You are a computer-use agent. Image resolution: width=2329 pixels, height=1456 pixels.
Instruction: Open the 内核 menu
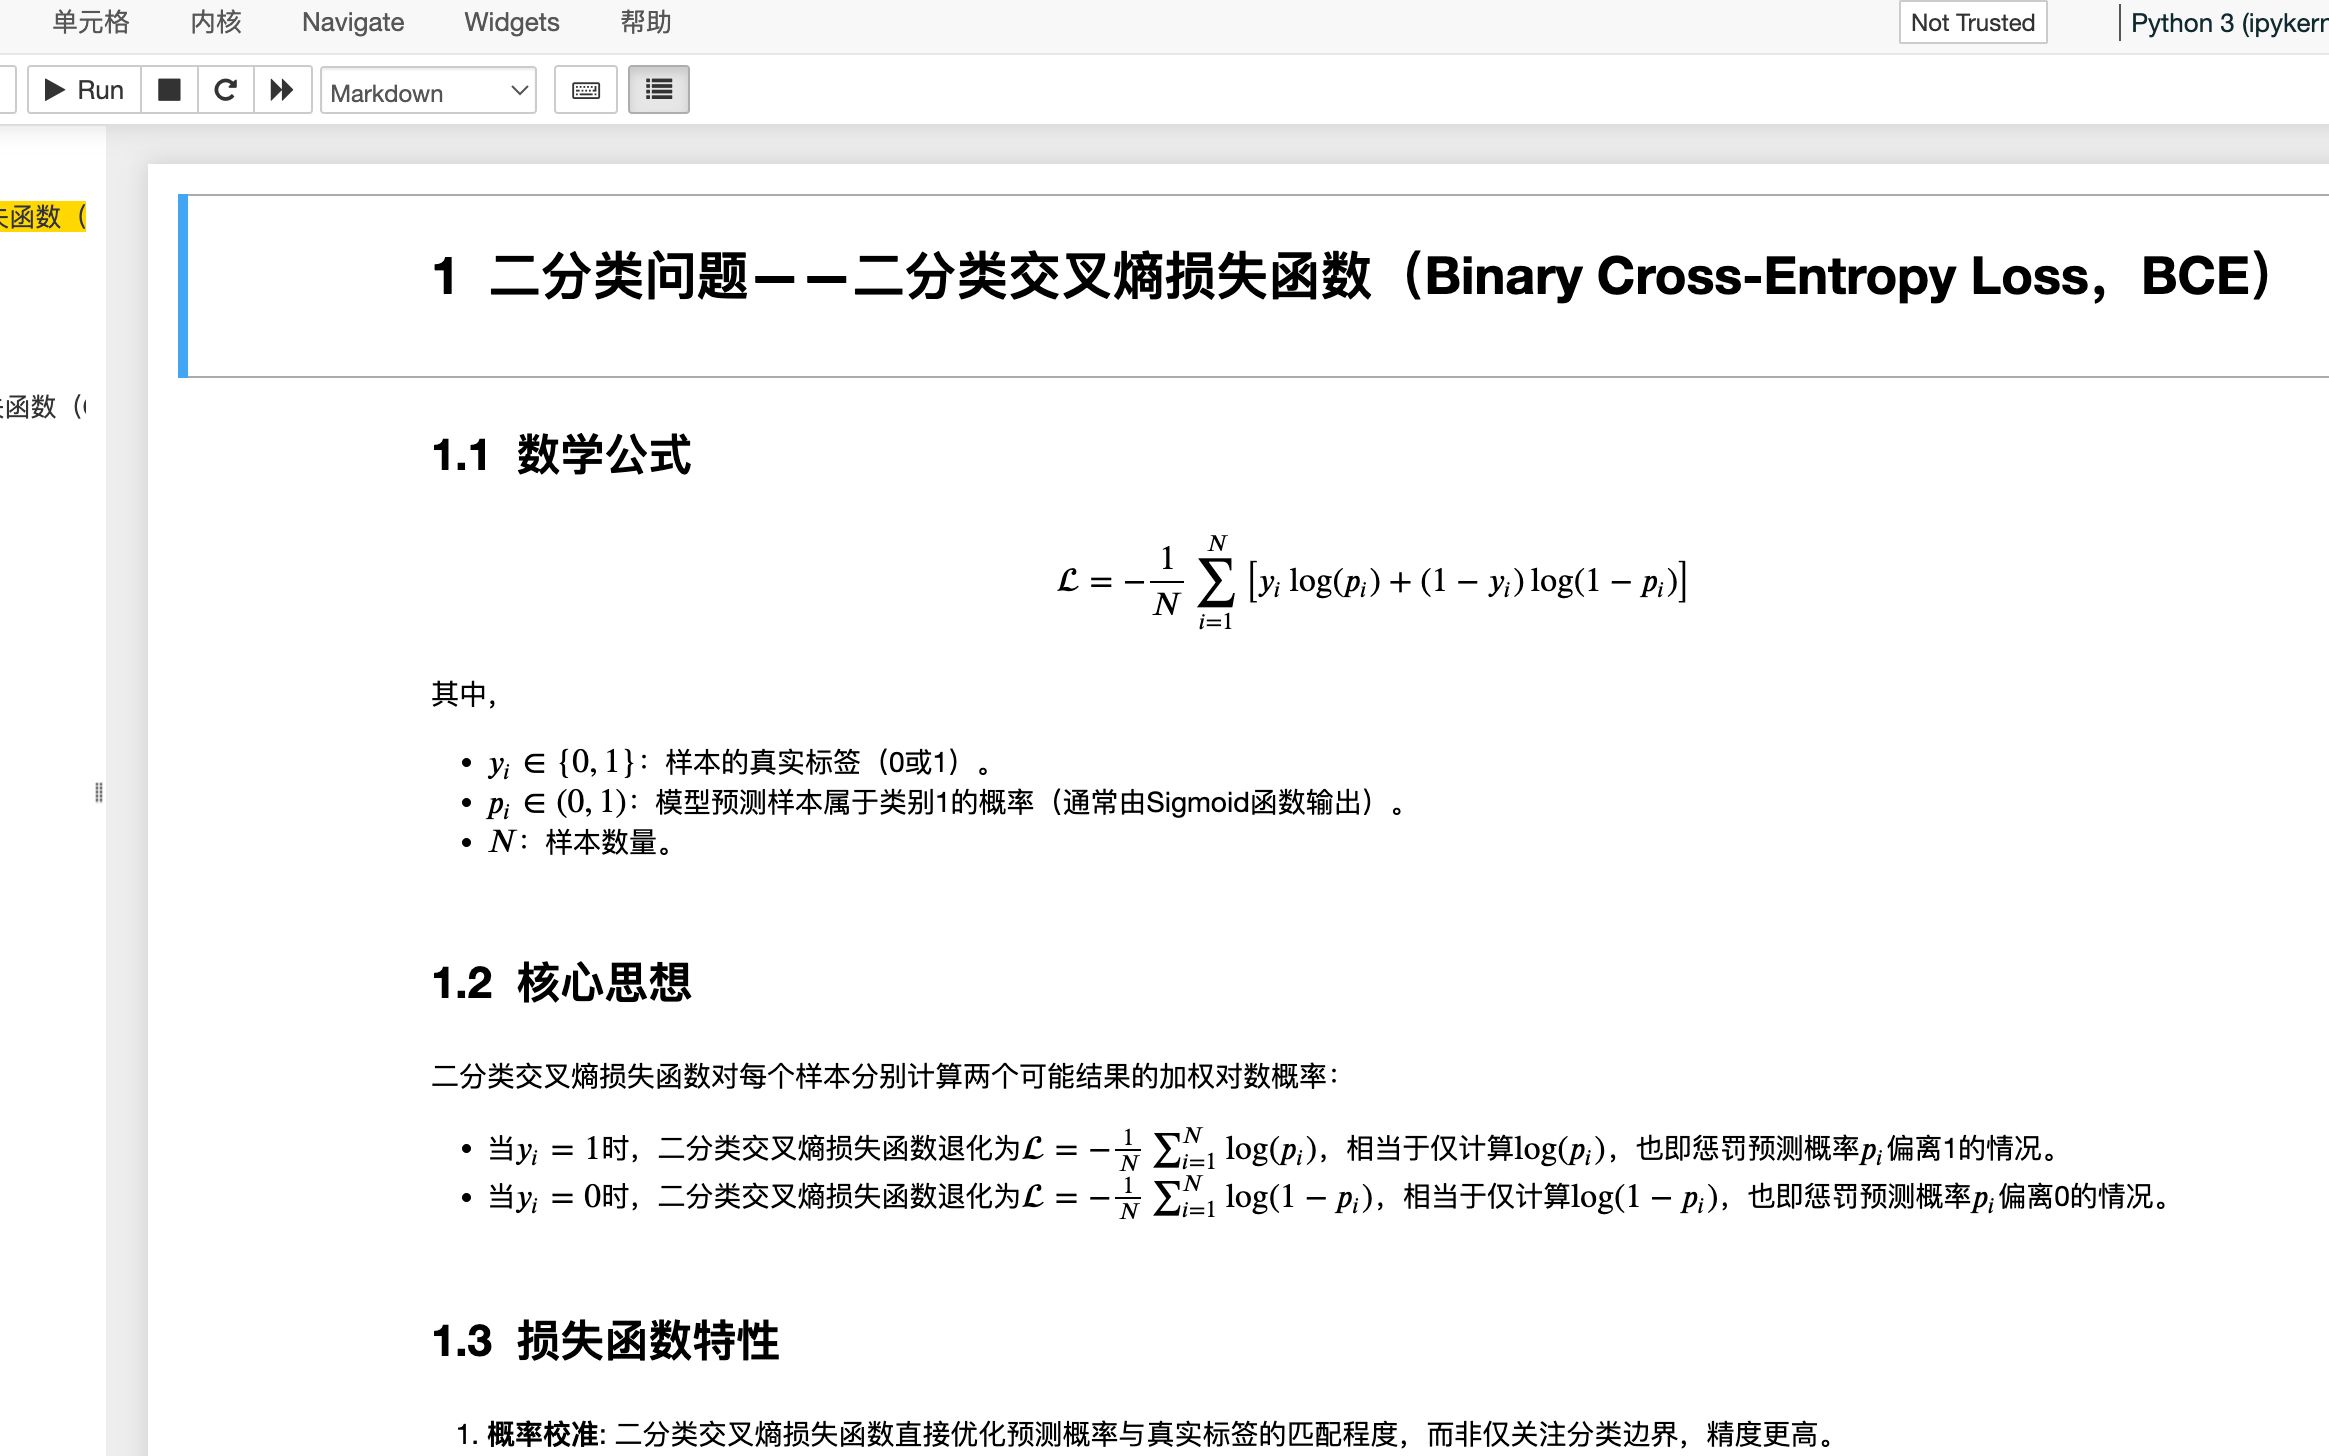216,22
